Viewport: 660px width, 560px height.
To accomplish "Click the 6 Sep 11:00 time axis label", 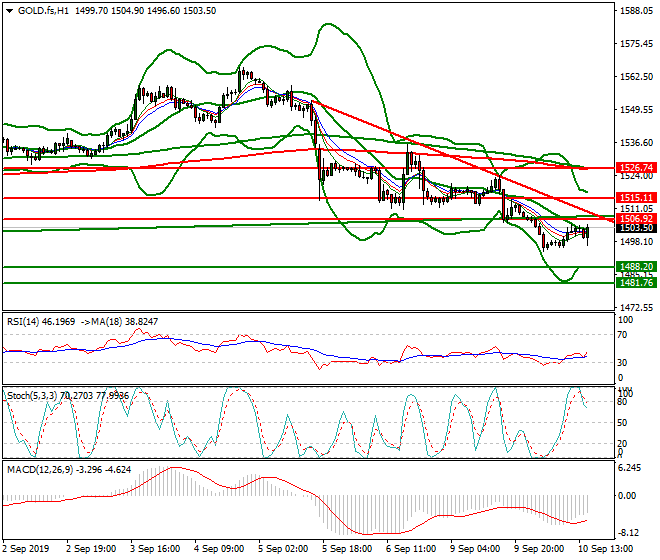I will [x=412, y=549].
